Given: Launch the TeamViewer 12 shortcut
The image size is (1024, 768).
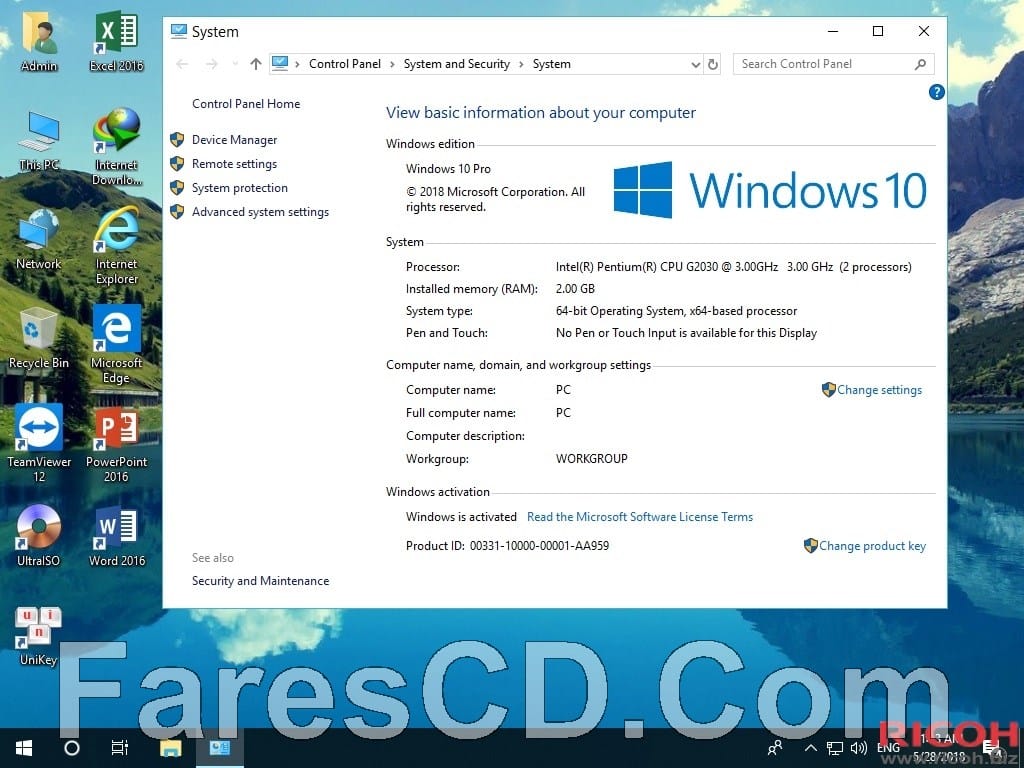Looking at the screenshot, I should tap(39, 444).
